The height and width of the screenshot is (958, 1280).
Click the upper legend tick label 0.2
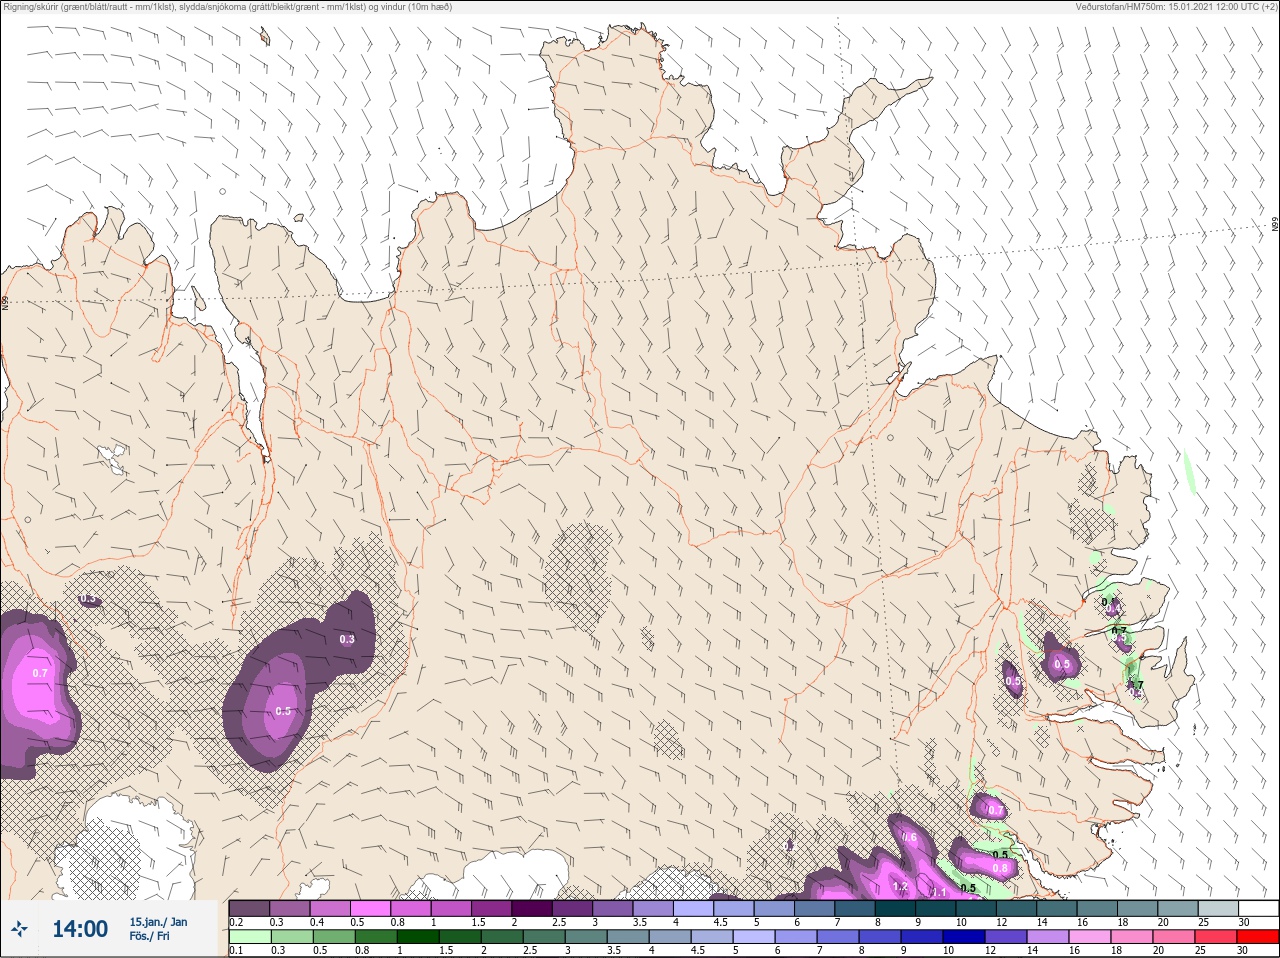[x=236, y=922]
